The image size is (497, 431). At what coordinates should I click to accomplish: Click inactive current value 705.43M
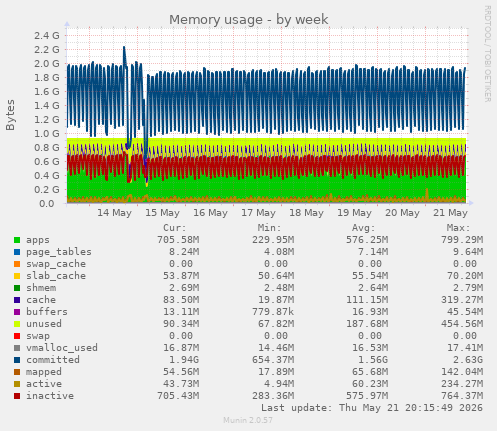point(178,396)
